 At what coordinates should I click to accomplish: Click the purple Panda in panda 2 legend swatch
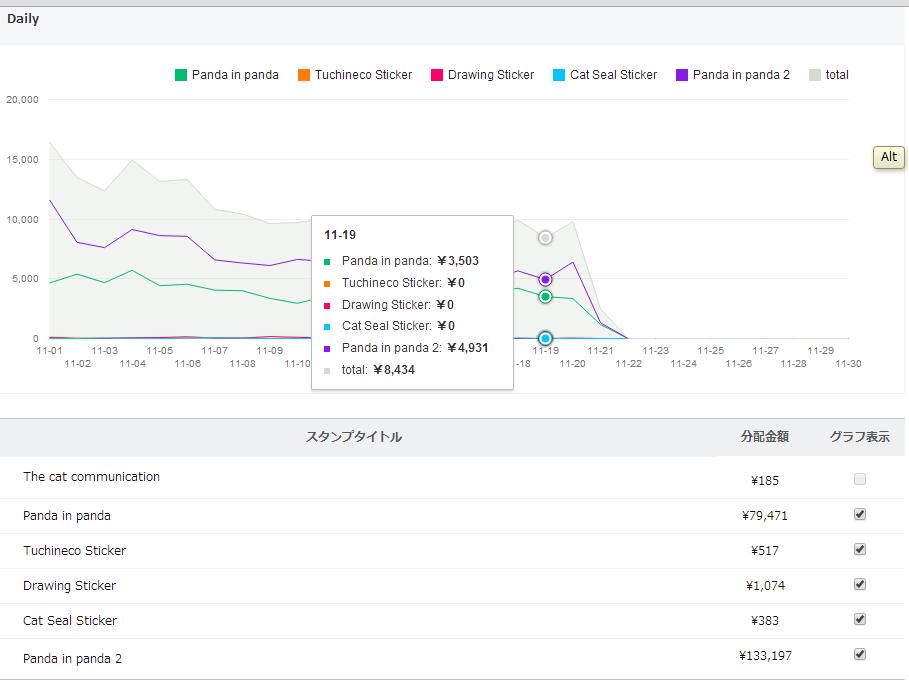tap(682, 75)
